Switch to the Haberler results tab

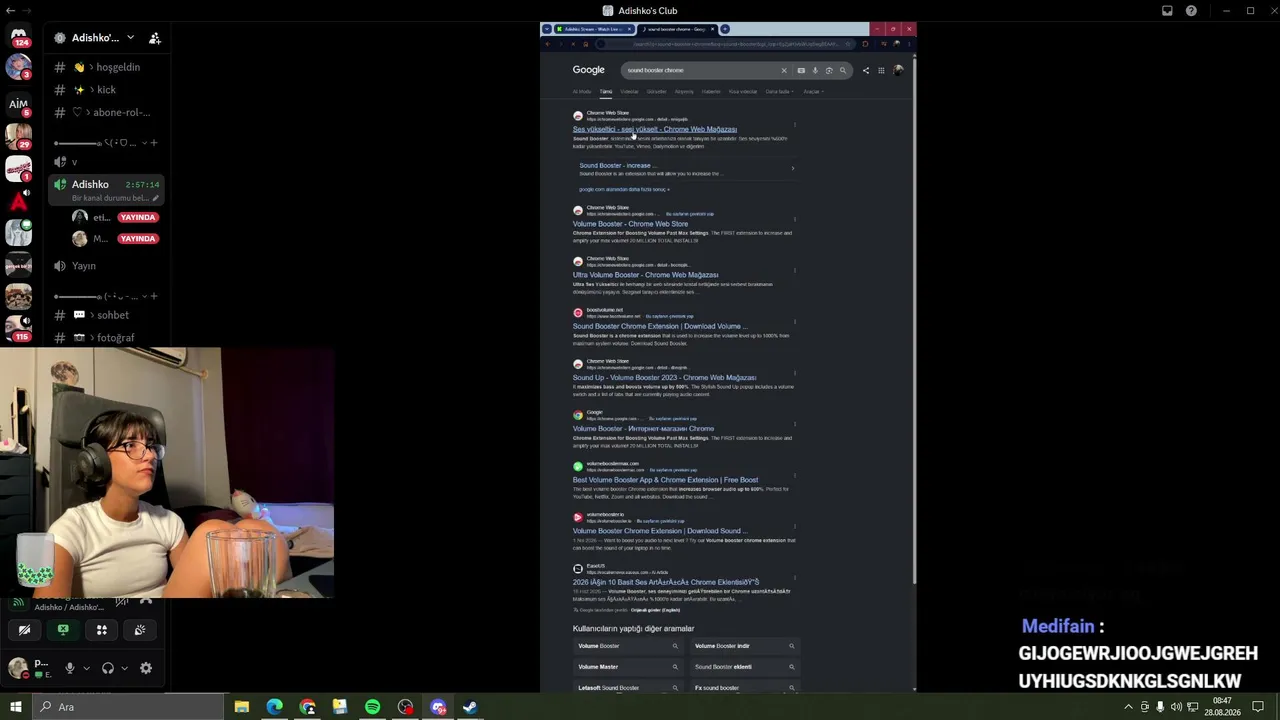pos(711,92)
